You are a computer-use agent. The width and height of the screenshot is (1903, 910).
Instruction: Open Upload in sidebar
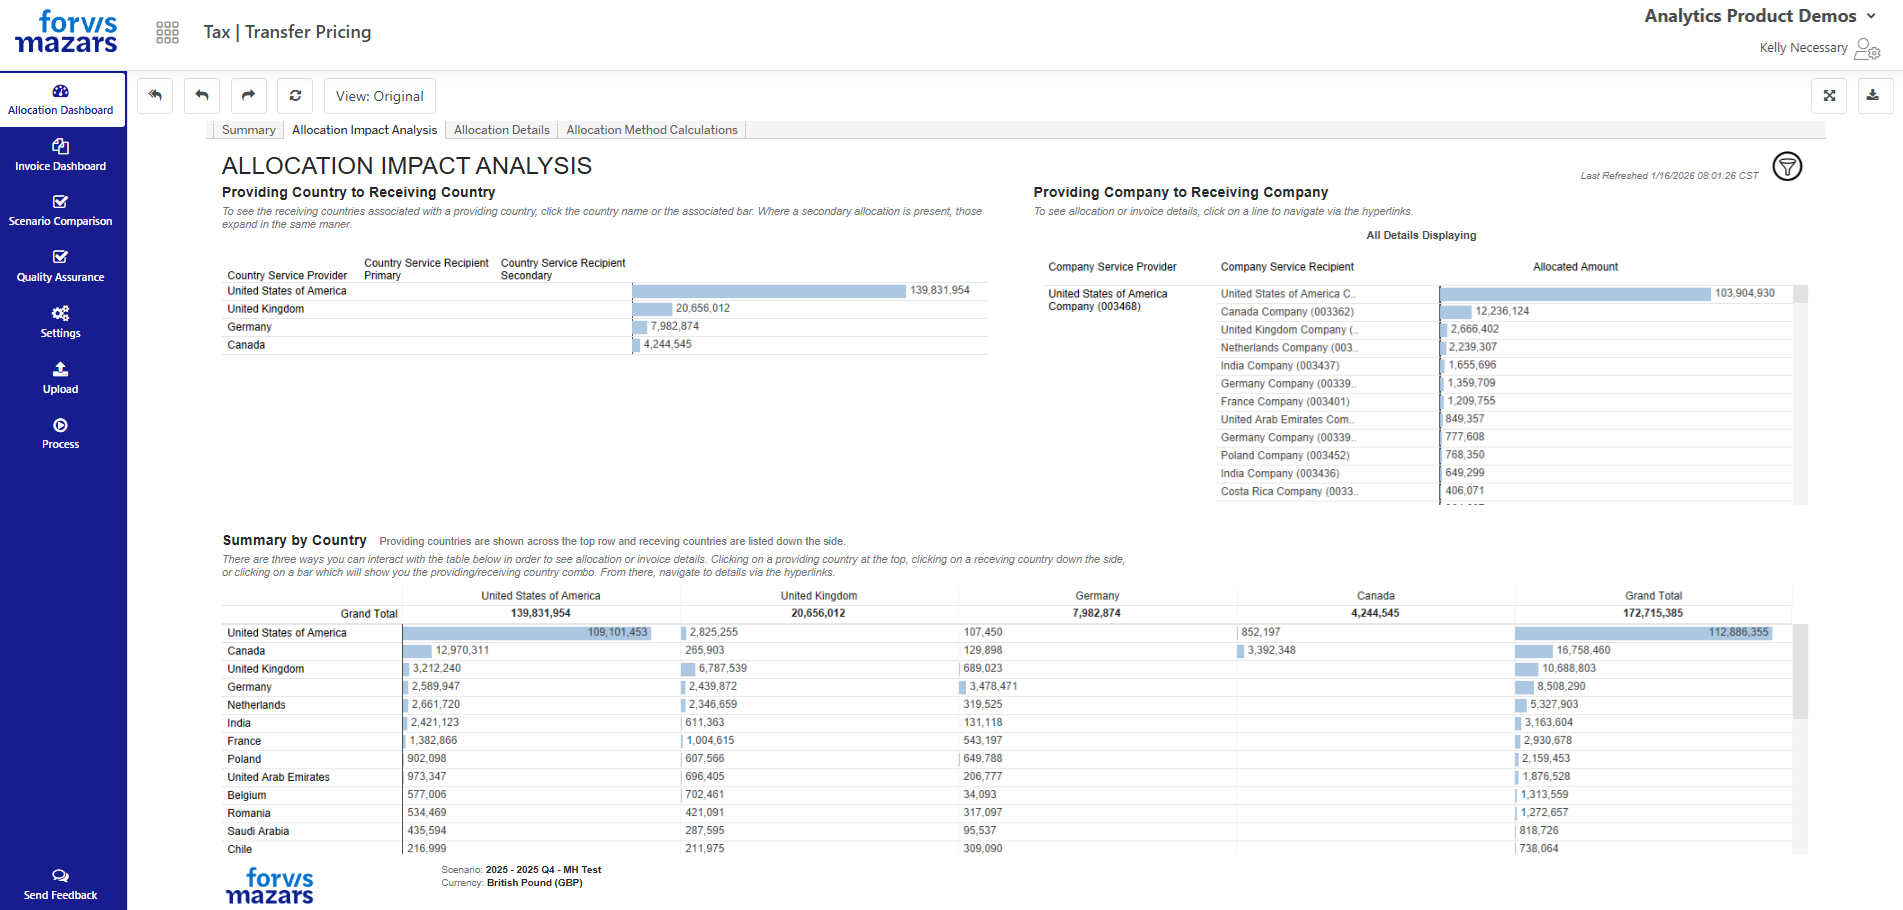[61, 378]
